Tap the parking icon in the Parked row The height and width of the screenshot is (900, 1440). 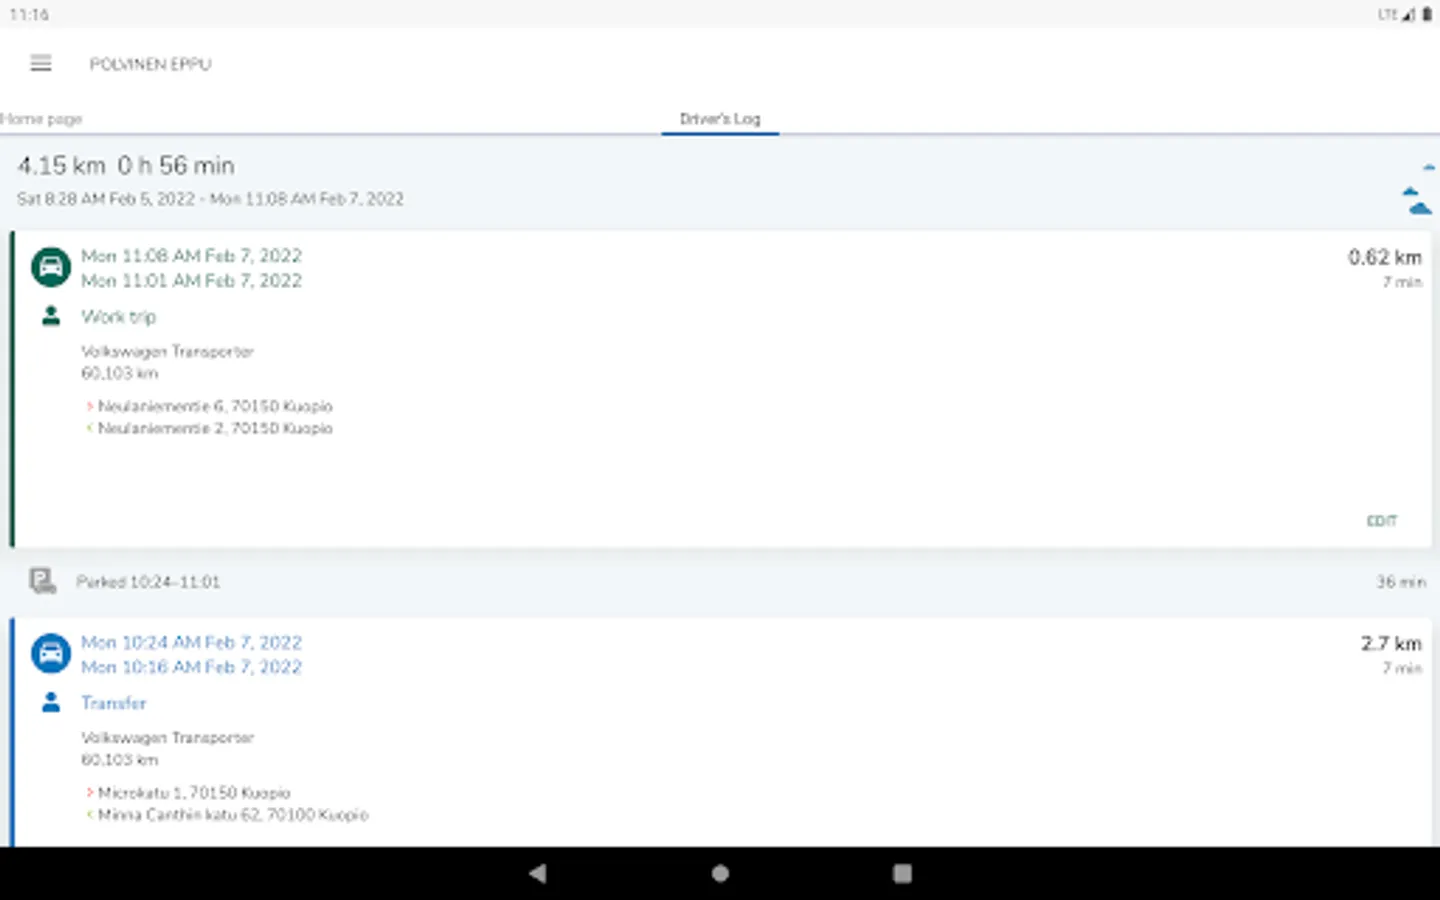pyautogui.click(x=42, y=581)
